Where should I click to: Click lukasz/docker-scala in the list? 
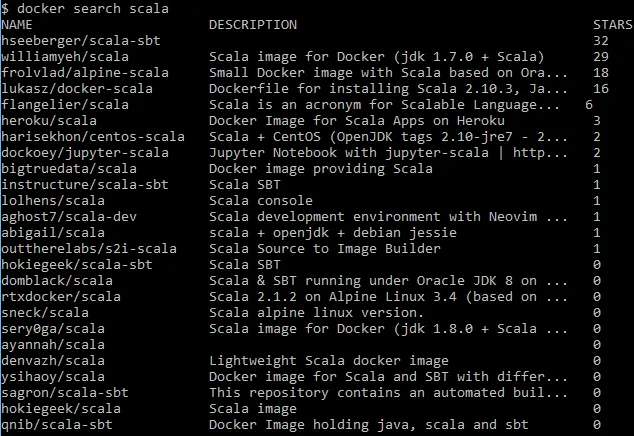[x=77, y=89]
